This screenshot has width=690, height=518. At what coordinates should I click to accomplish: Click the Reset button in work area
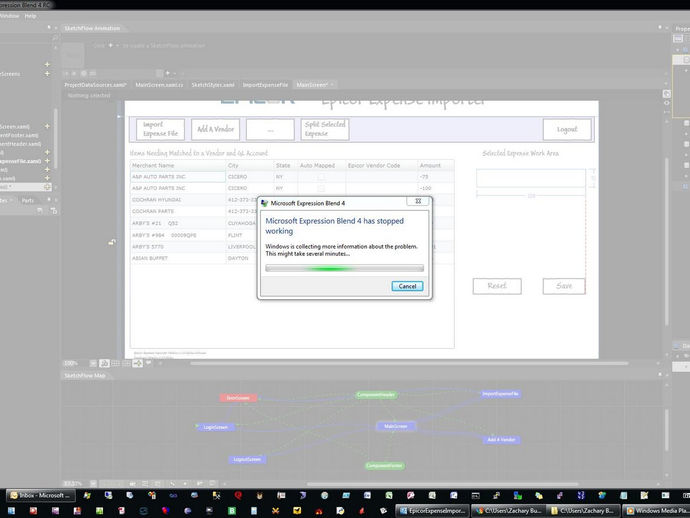tap(497, 286)
